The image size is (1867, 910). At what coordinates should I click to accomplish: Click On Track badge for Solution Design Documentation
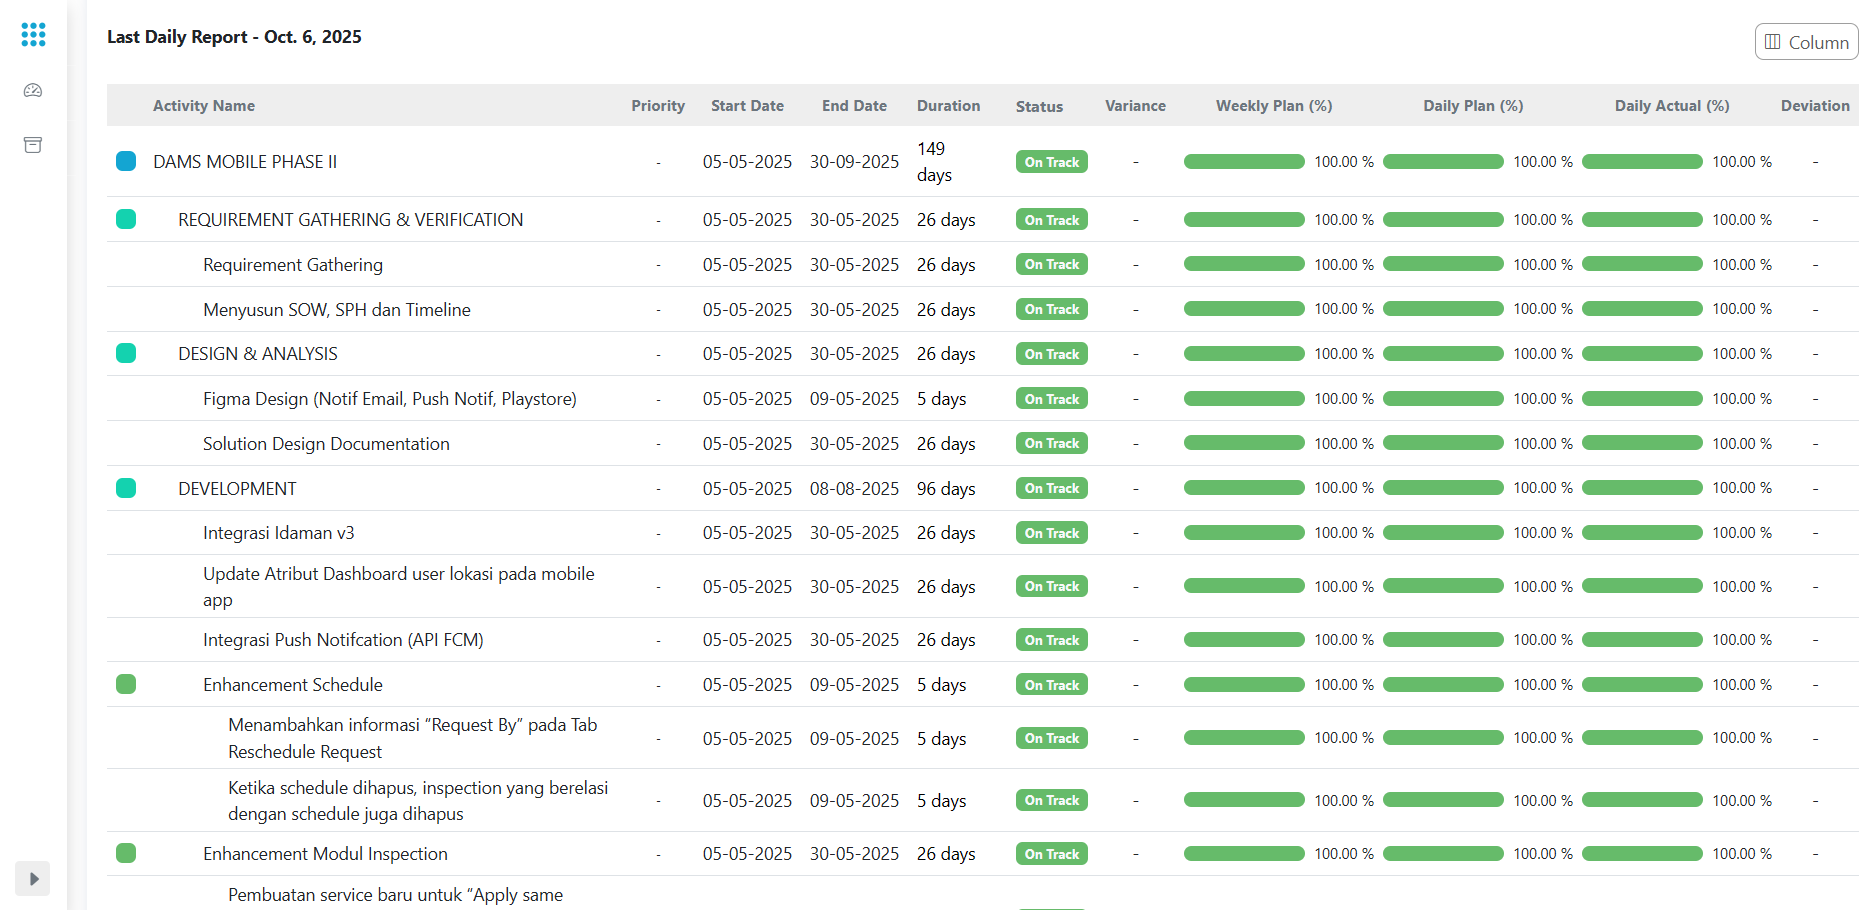[1051, 443]
